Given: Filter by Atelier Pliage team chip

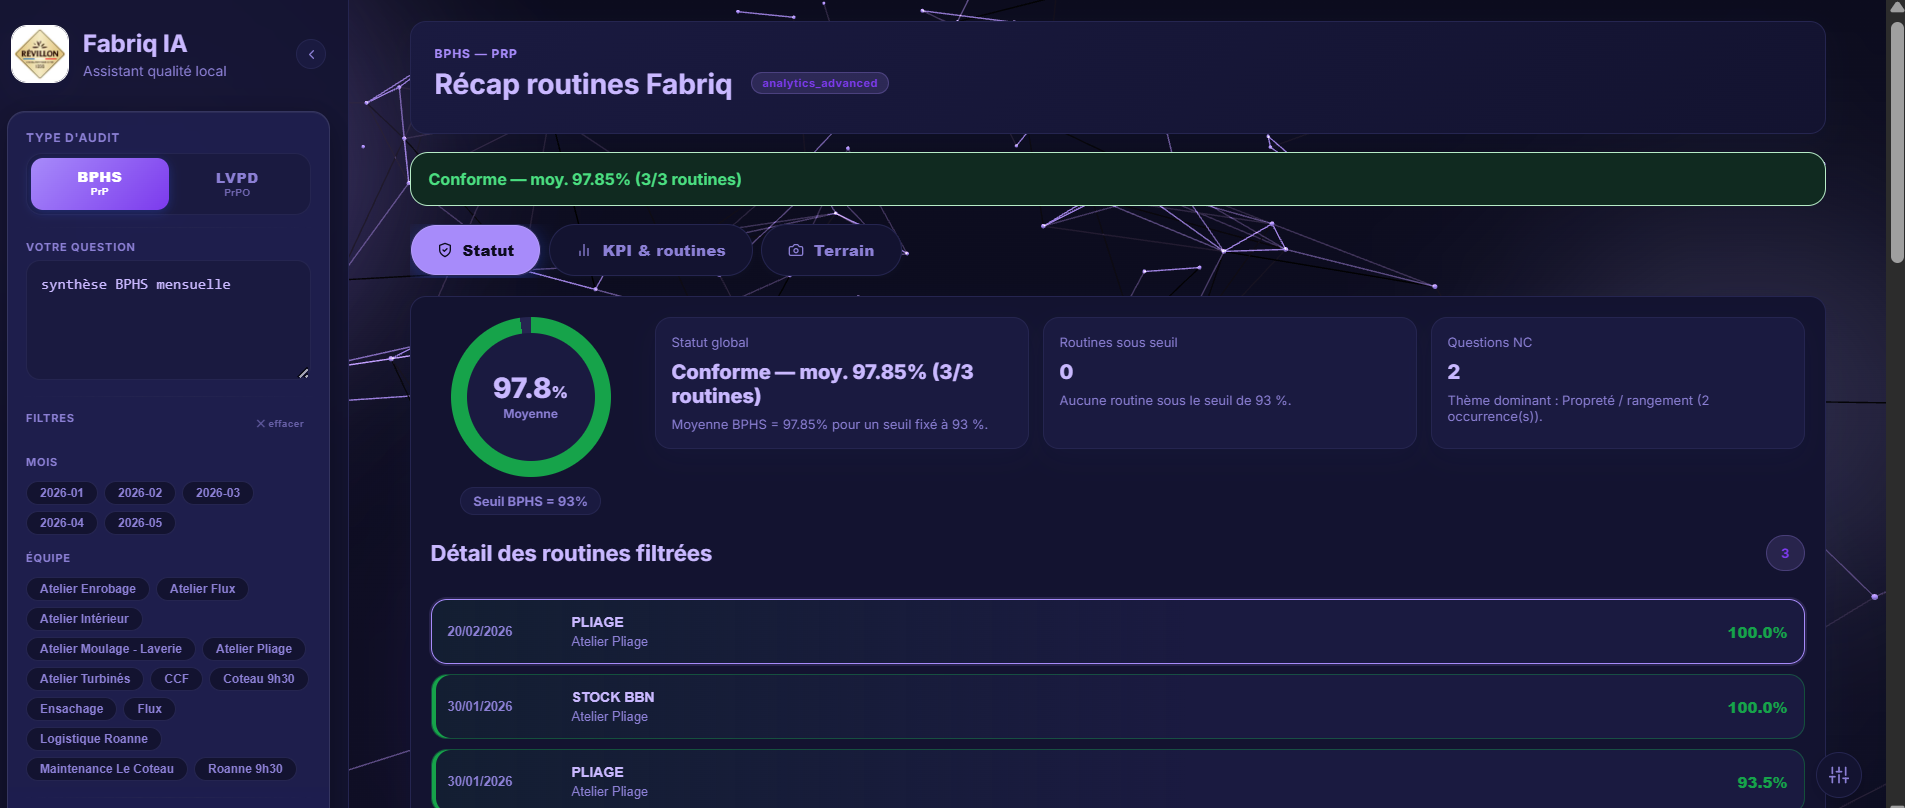Looking at the screenshot, I should [x=254, y=649].
